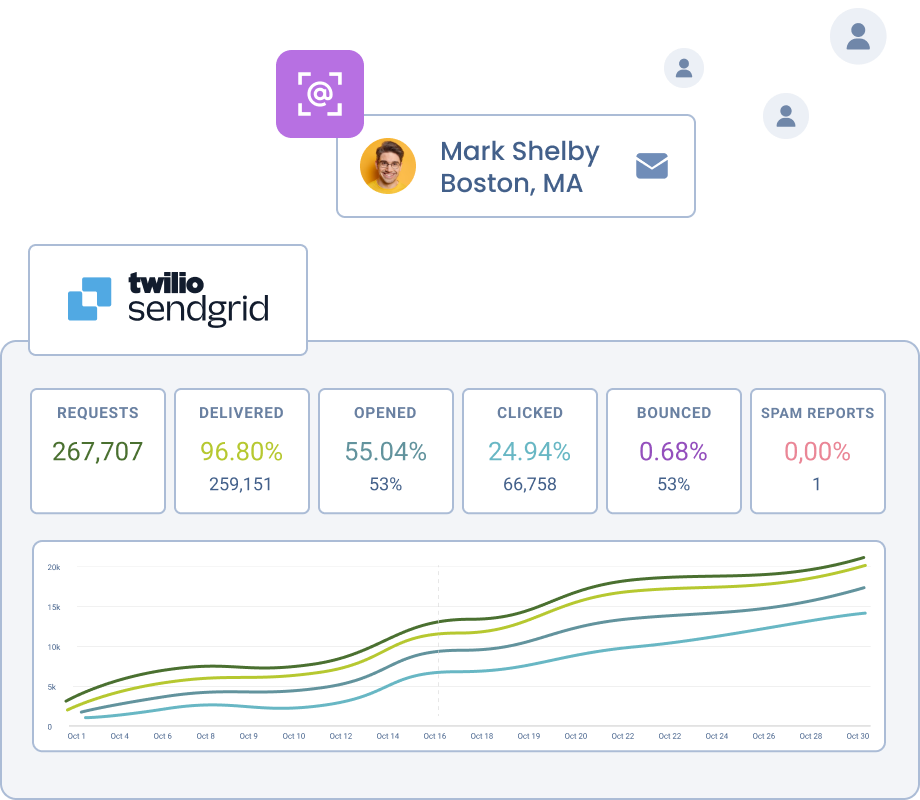Click Mark Shelby's profile photo
This screenshot has width=920, height=800.
(388, 166)
